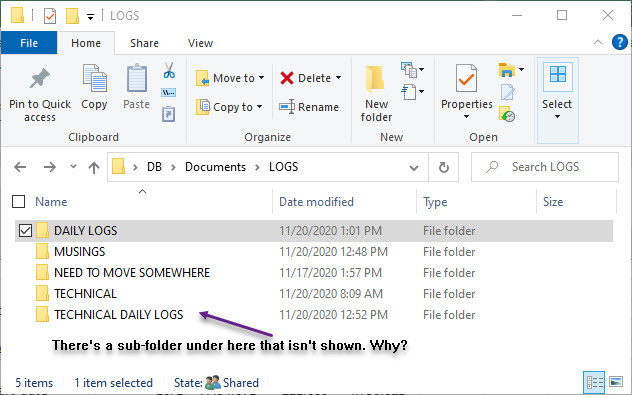Screen dimensions: 632x395
Task: Select the DAILY LOGS folder name
Action: [x=85, y=231]
